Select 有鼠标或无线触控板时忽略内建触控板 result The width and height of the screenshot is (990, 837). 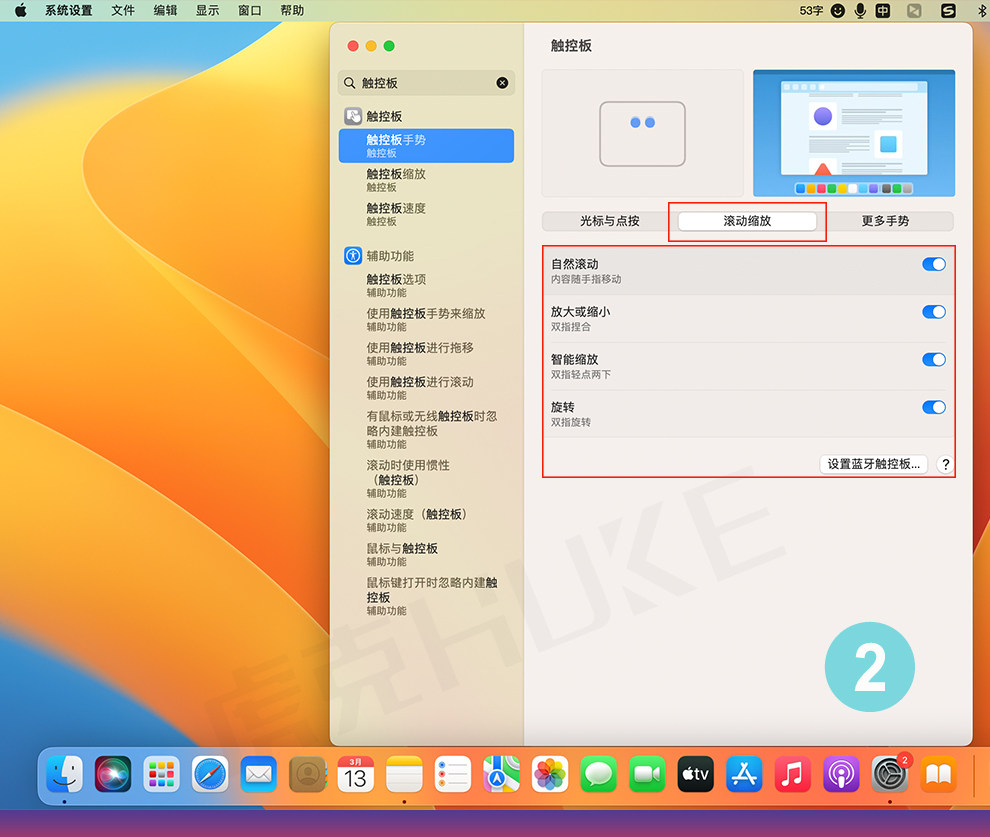click(x=426, y=429)
